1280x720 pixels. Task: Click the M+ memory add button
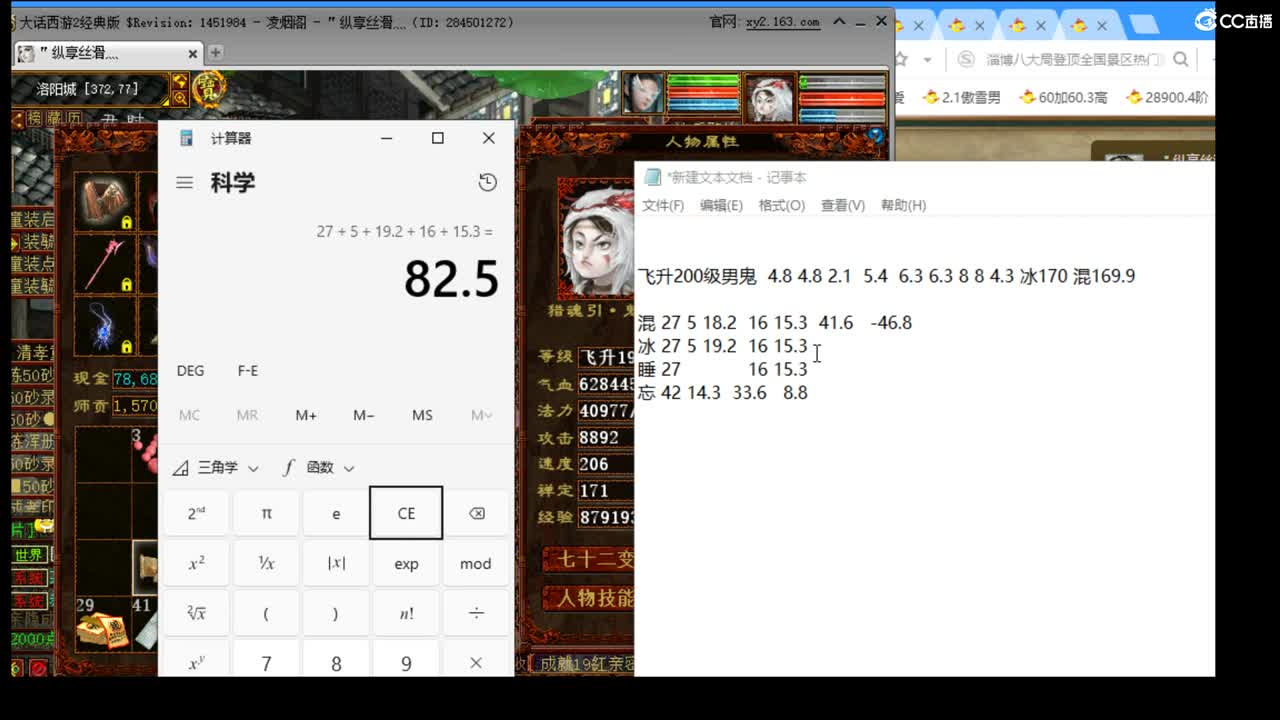pyautogui.click(x=306, y=415)
